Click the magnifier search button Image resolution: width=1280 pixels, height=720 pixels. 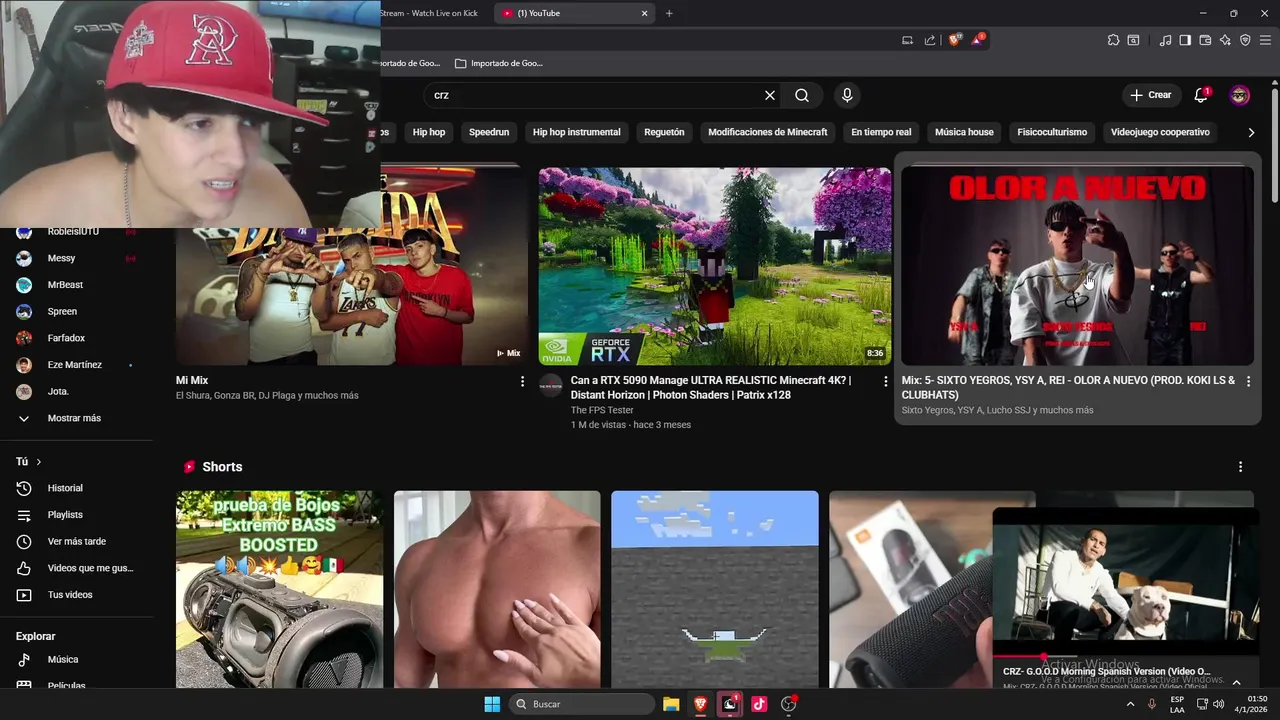coord(802,95)
